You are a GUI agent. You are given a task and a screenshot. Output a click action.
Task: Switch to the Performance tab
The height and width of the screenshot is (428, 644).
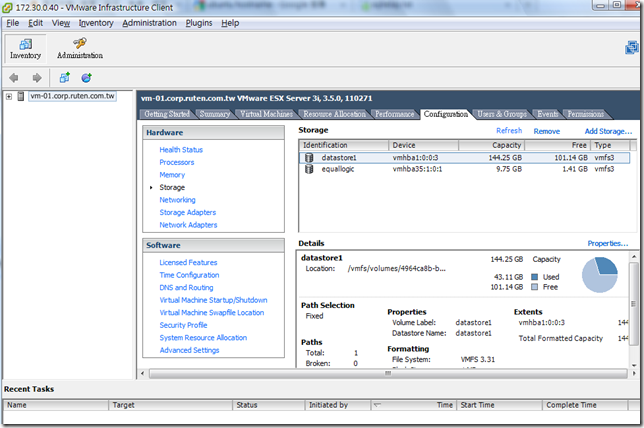click(x=395, y=114)
